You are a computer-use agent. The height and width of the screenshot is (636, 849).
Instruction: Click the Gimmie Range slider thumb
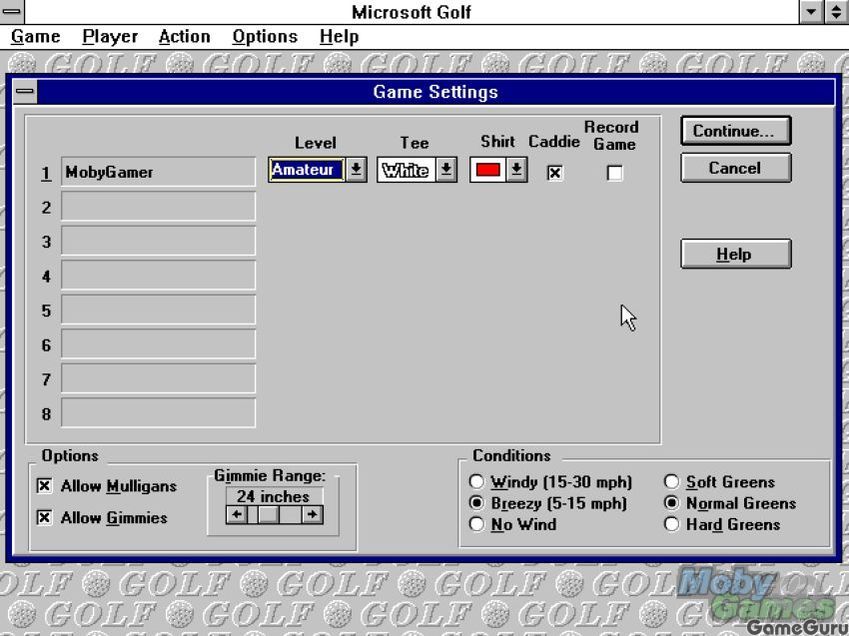(x=269, y=514)
